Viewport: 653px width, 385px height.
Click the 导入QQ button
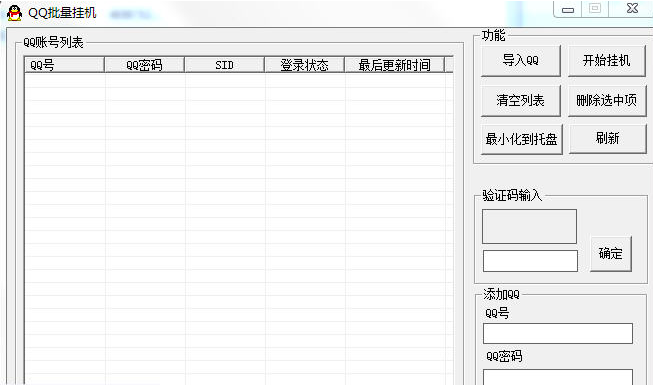click(521, 61)
